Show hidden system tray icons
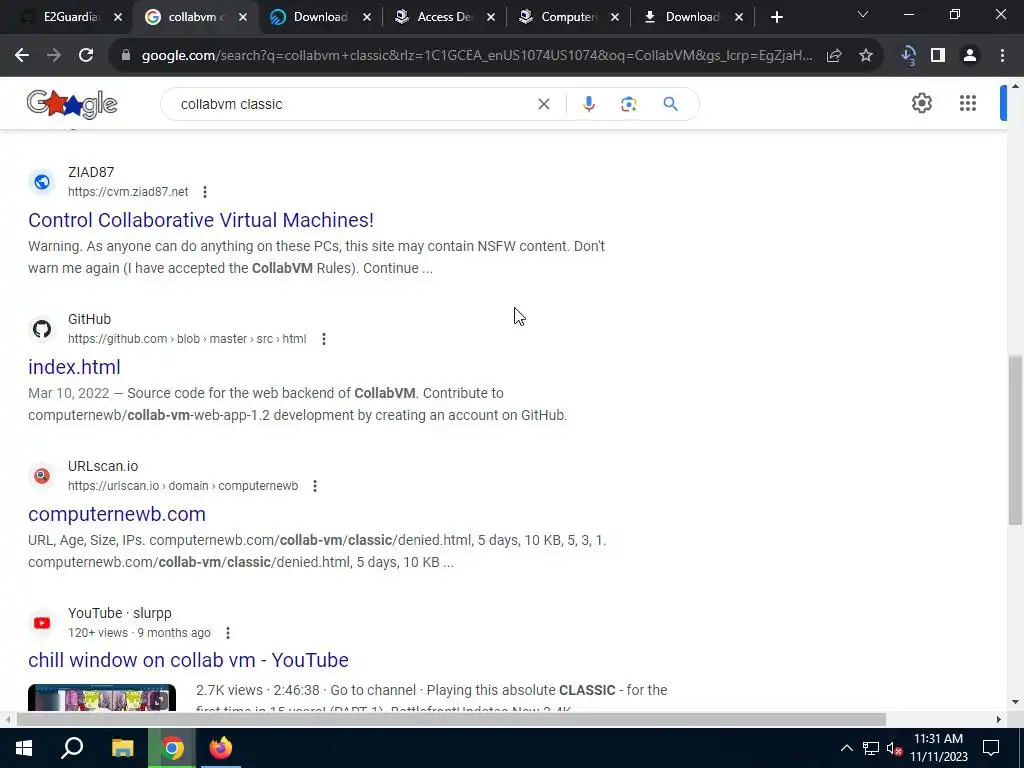Image resolution: width=1024 pixels, height=768 pixels. 846,748
